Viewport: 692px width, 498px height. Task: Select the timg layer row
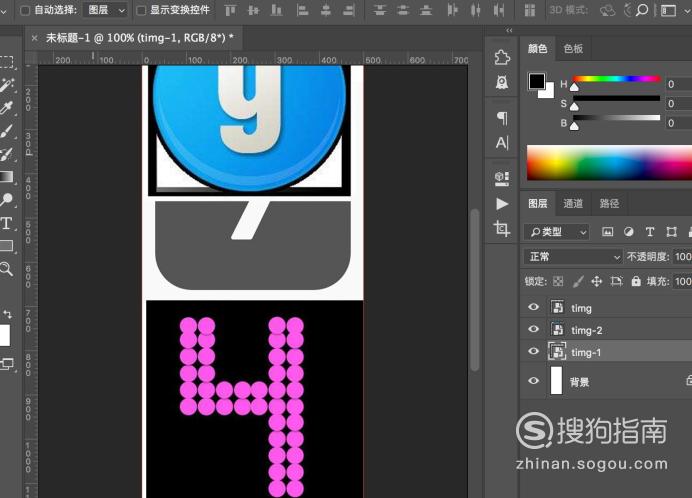pyautogui.click(x=606, y=307)
